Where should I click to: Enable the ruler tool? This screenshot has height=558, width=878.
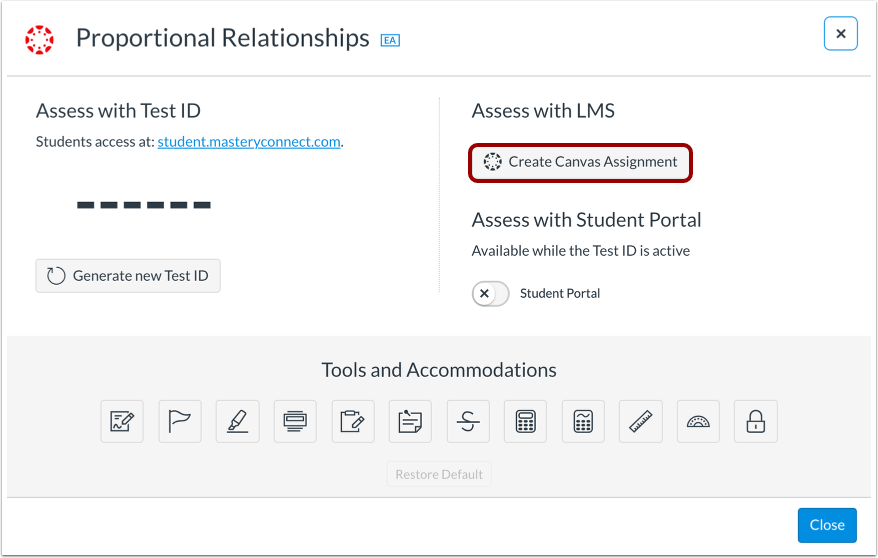(x=641, y=421)
